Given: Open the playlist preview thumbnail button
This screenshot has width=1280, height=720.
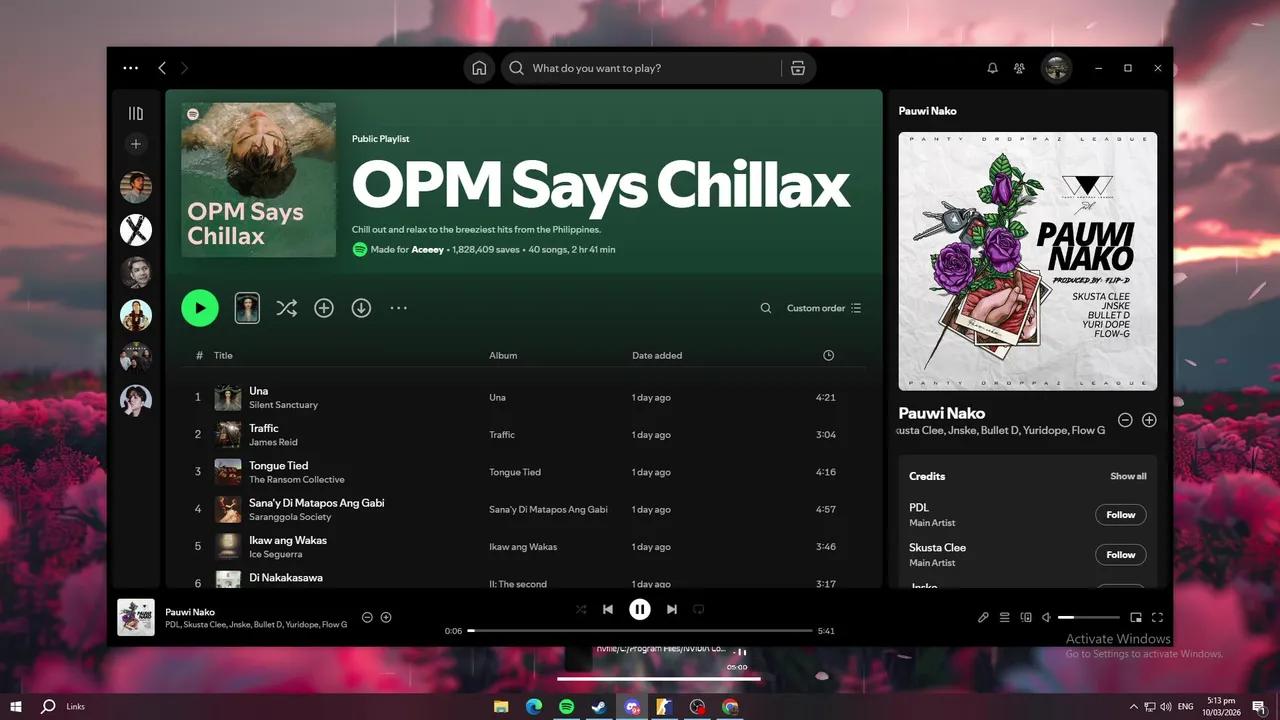Looking at the screenshot, I should [x=247, y=308].
